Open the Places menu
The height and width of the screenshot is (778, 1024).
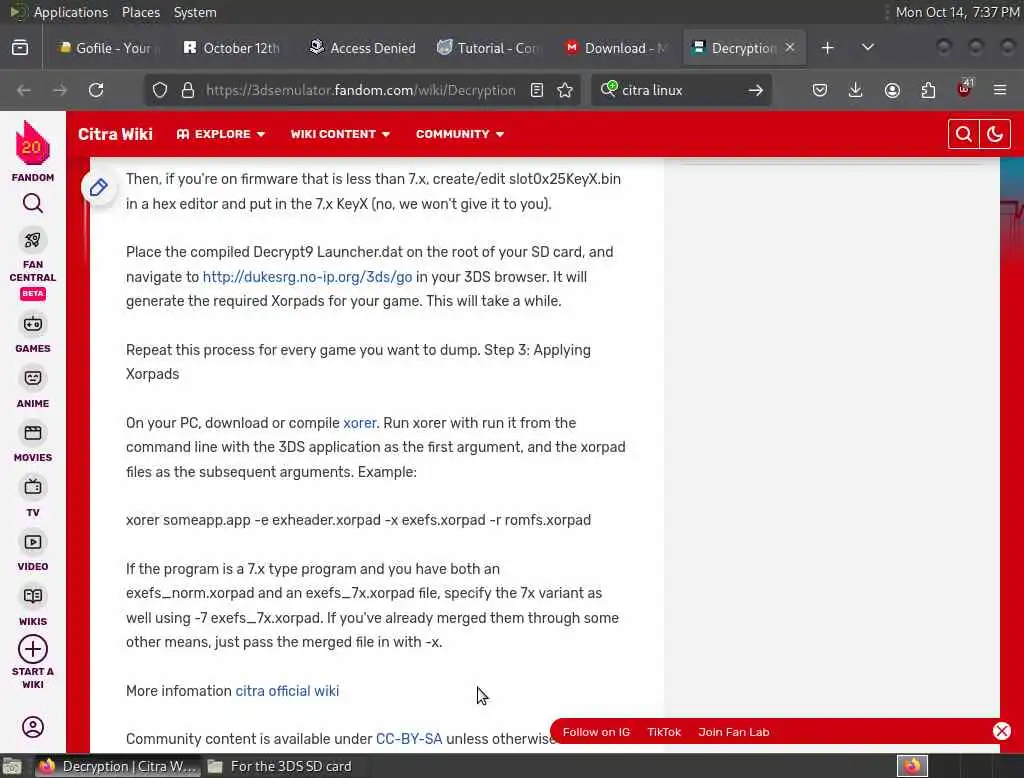(x=140, y=12)
